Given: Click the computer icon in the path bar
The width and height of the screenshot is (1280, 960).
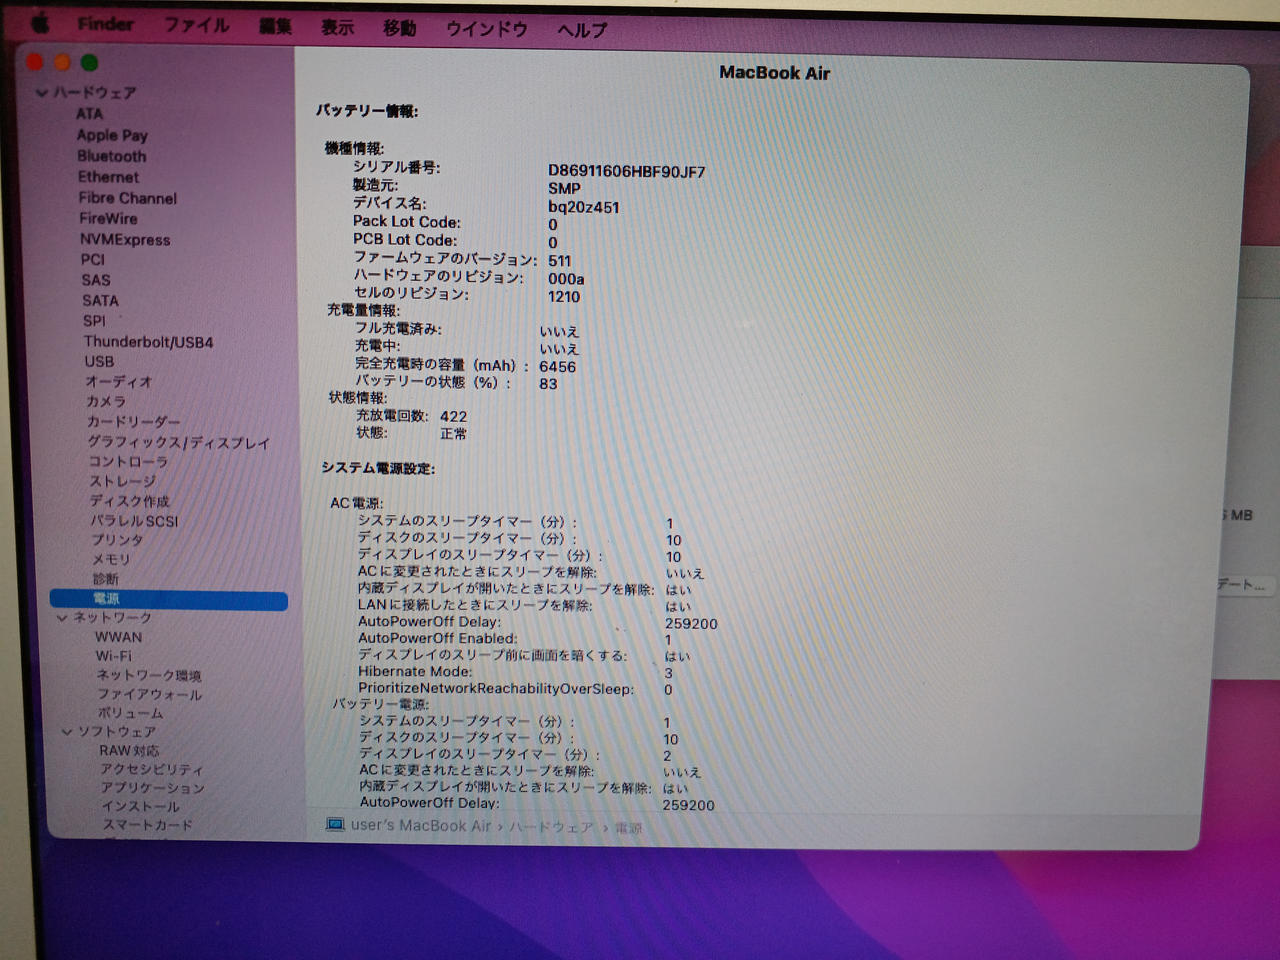Looking at the screenshot, I should click(335, 824).
